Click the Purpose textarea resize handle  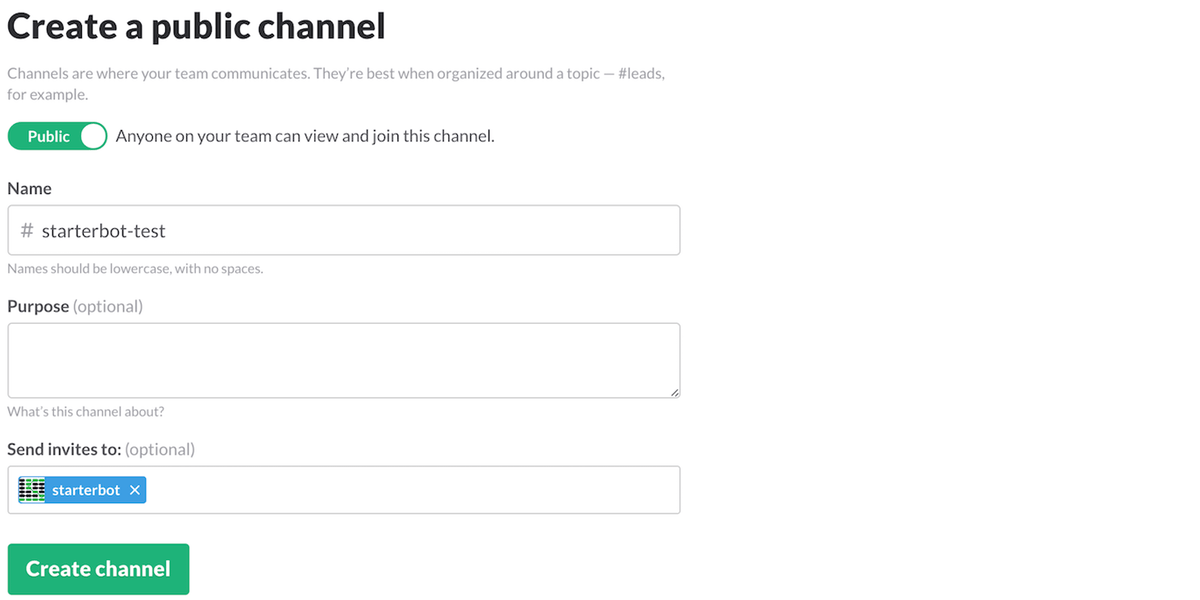675,393
